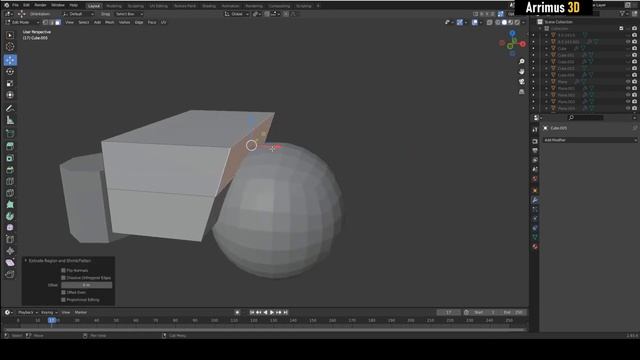The height and width of the screenshot is (360, 640).
Task: Enable Offset Even checkbox
Action: [63, 292]
